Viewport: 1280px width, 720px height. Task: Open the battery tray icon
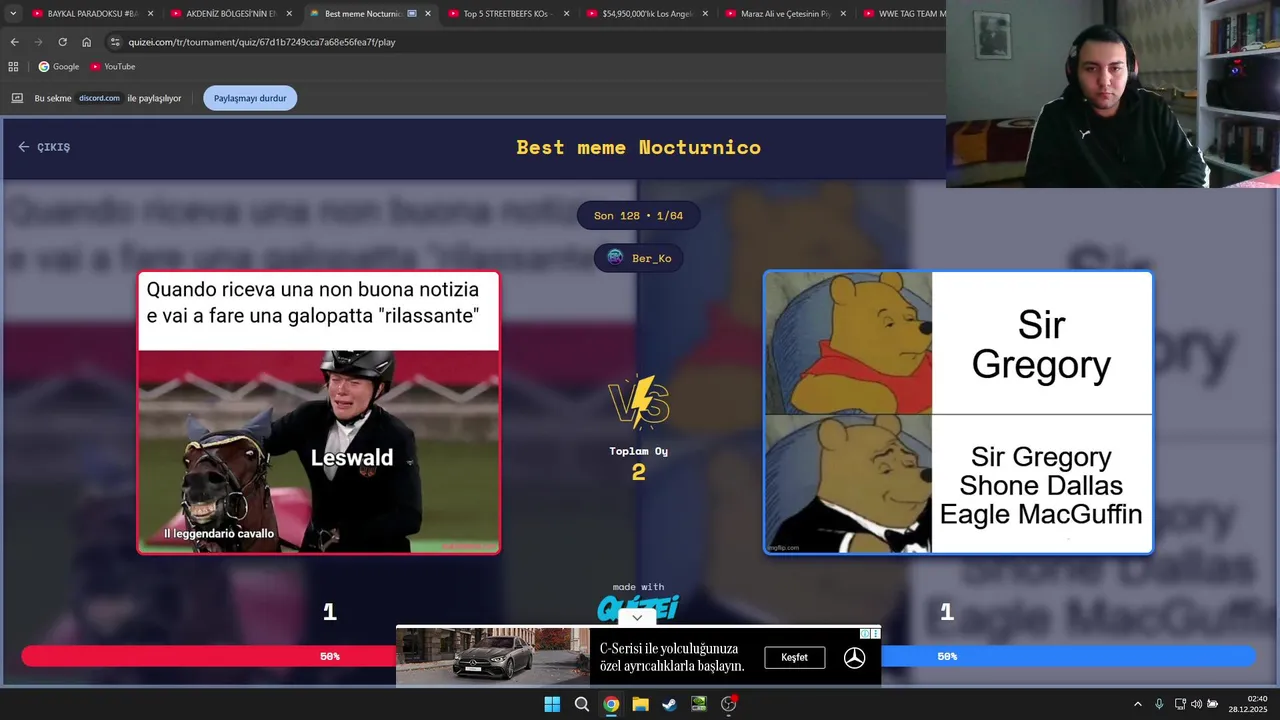tap(1213, 704)
